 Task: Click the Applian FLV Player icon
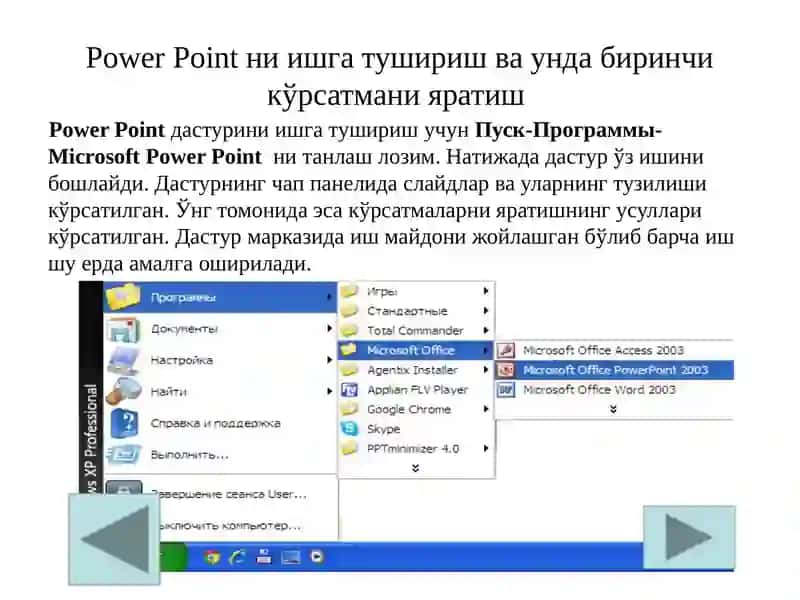349,390
